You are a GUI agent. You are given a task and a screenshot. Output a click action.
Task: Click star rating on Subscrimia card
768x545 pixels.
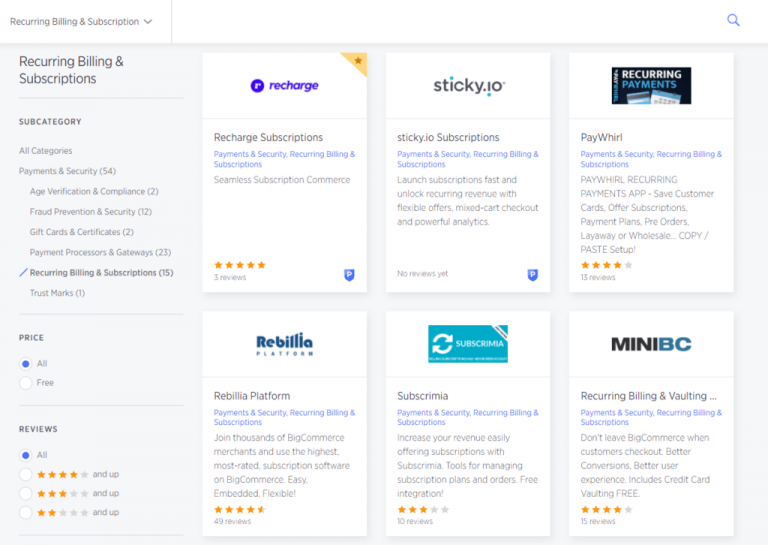tap(423, 509)
